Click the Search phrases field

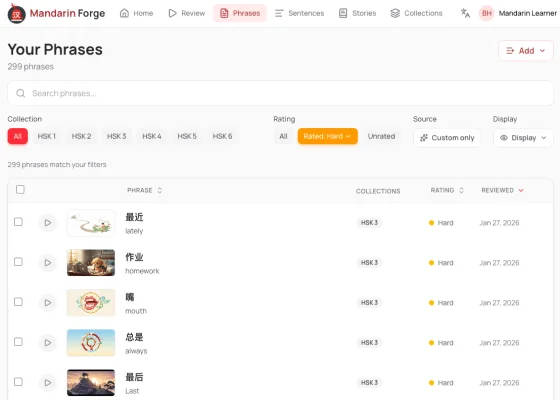point(280,93)
